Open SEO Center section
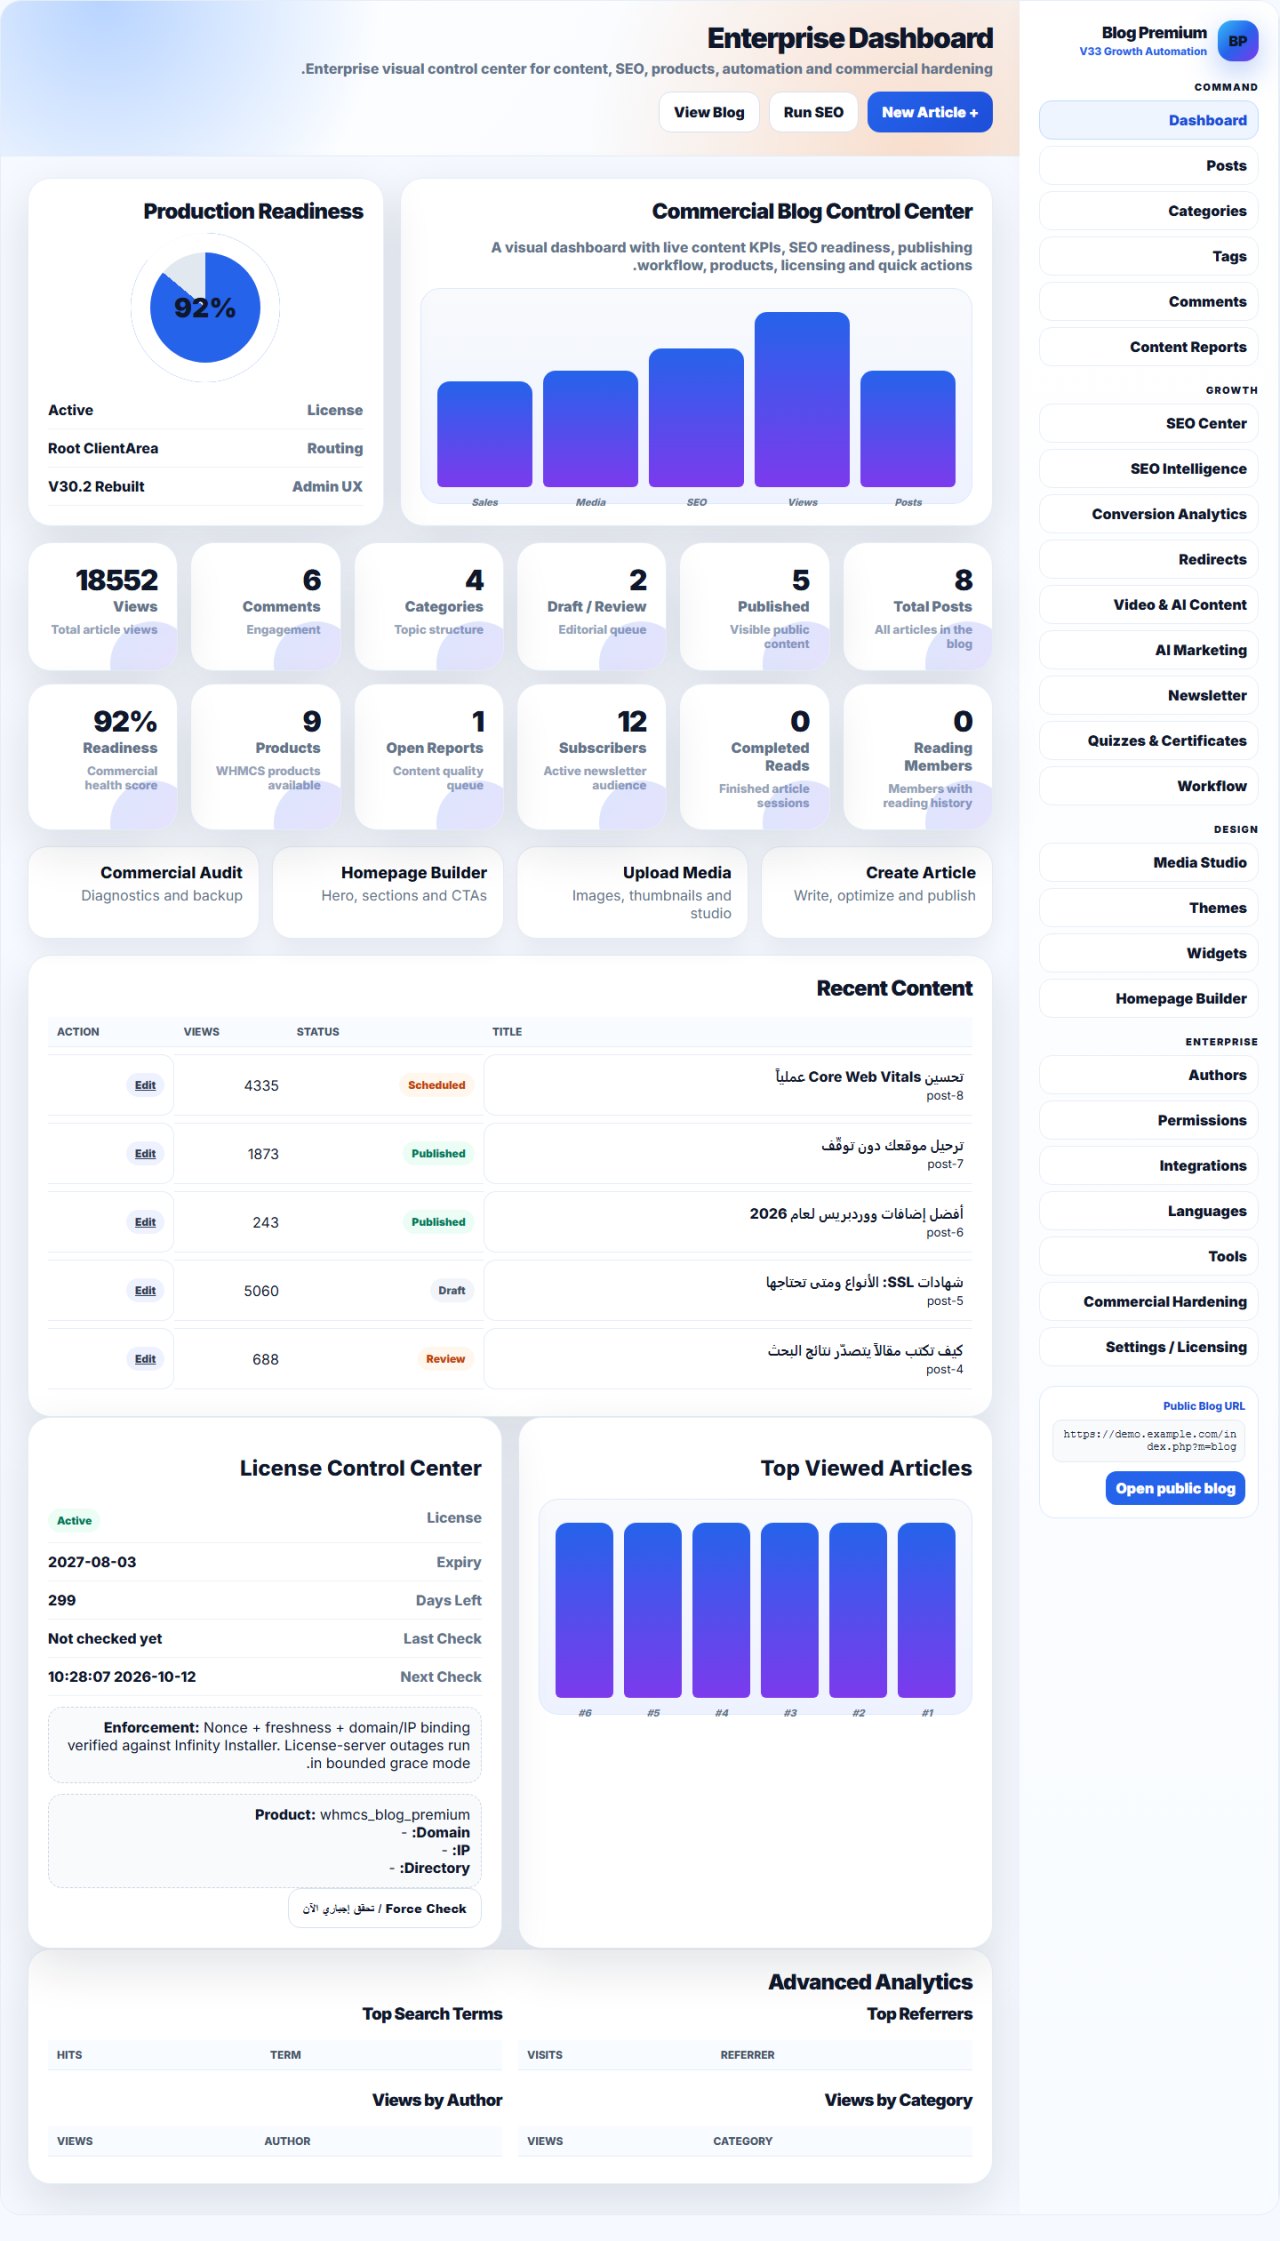1280x2241 pixels. tap(1148, 423)
